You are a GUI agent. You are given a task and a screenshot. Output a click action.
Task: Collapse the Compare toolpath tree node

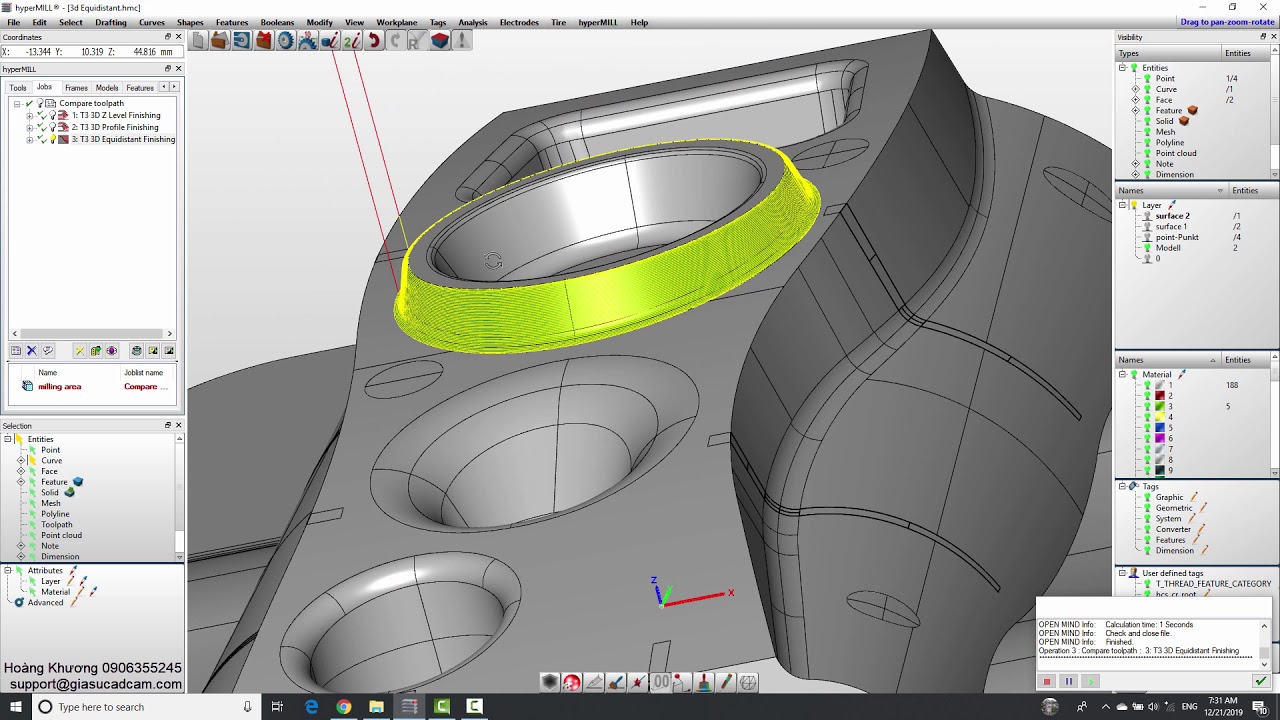point(17,103)
